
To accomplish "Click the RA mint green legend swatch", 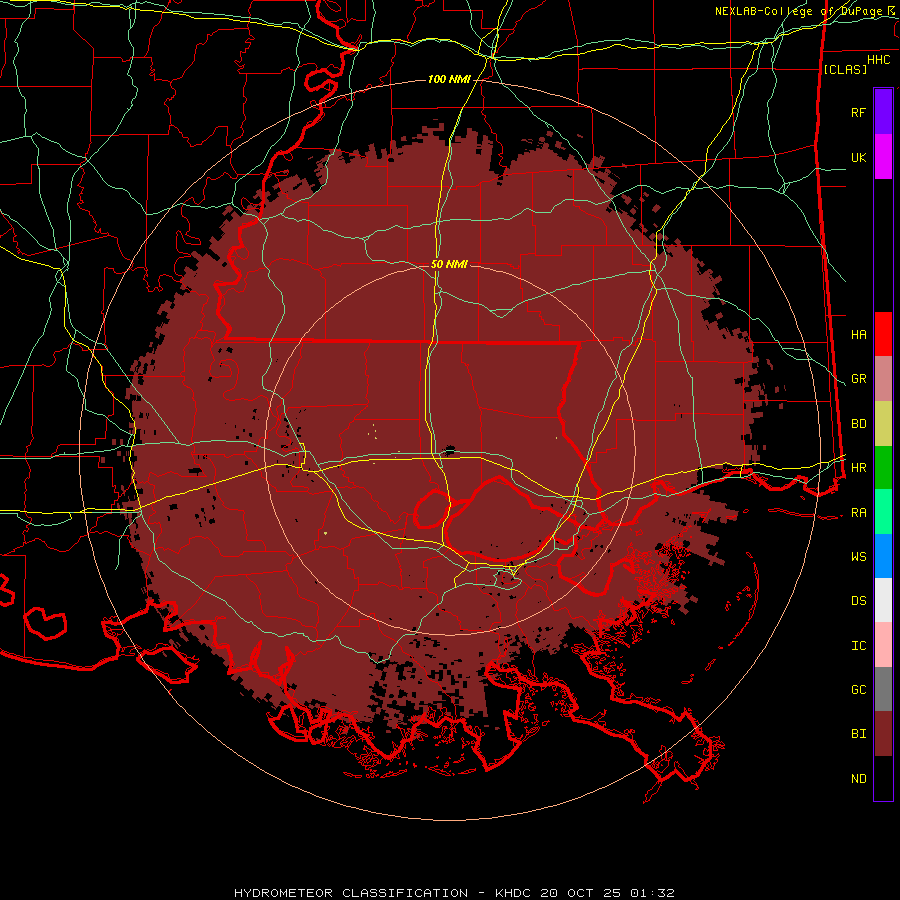I will [883, 512].
